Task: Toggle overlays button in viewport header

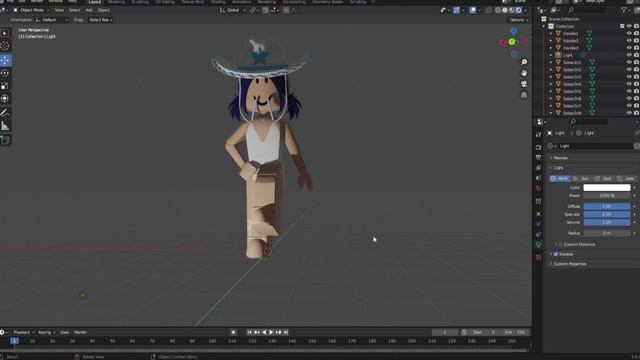Action: tap(473, 10)
